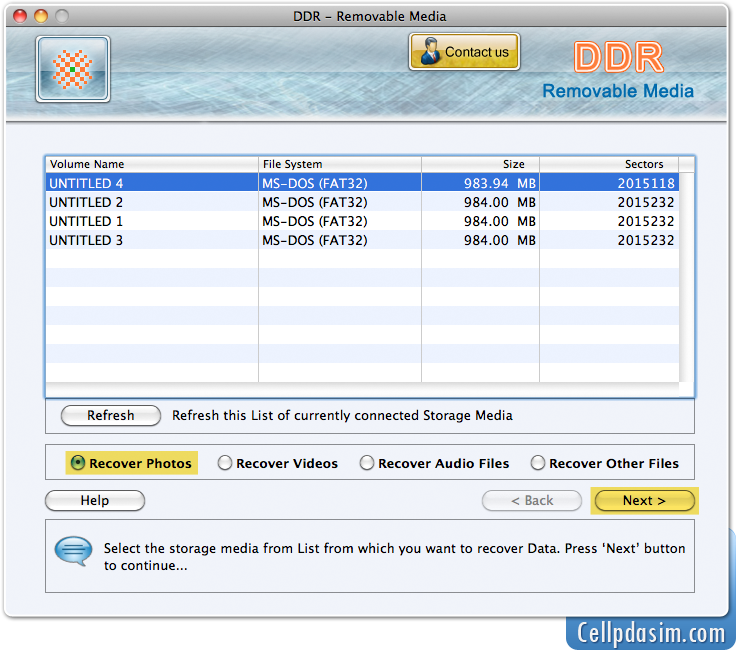Click the Refresh button

click(111, 415)
